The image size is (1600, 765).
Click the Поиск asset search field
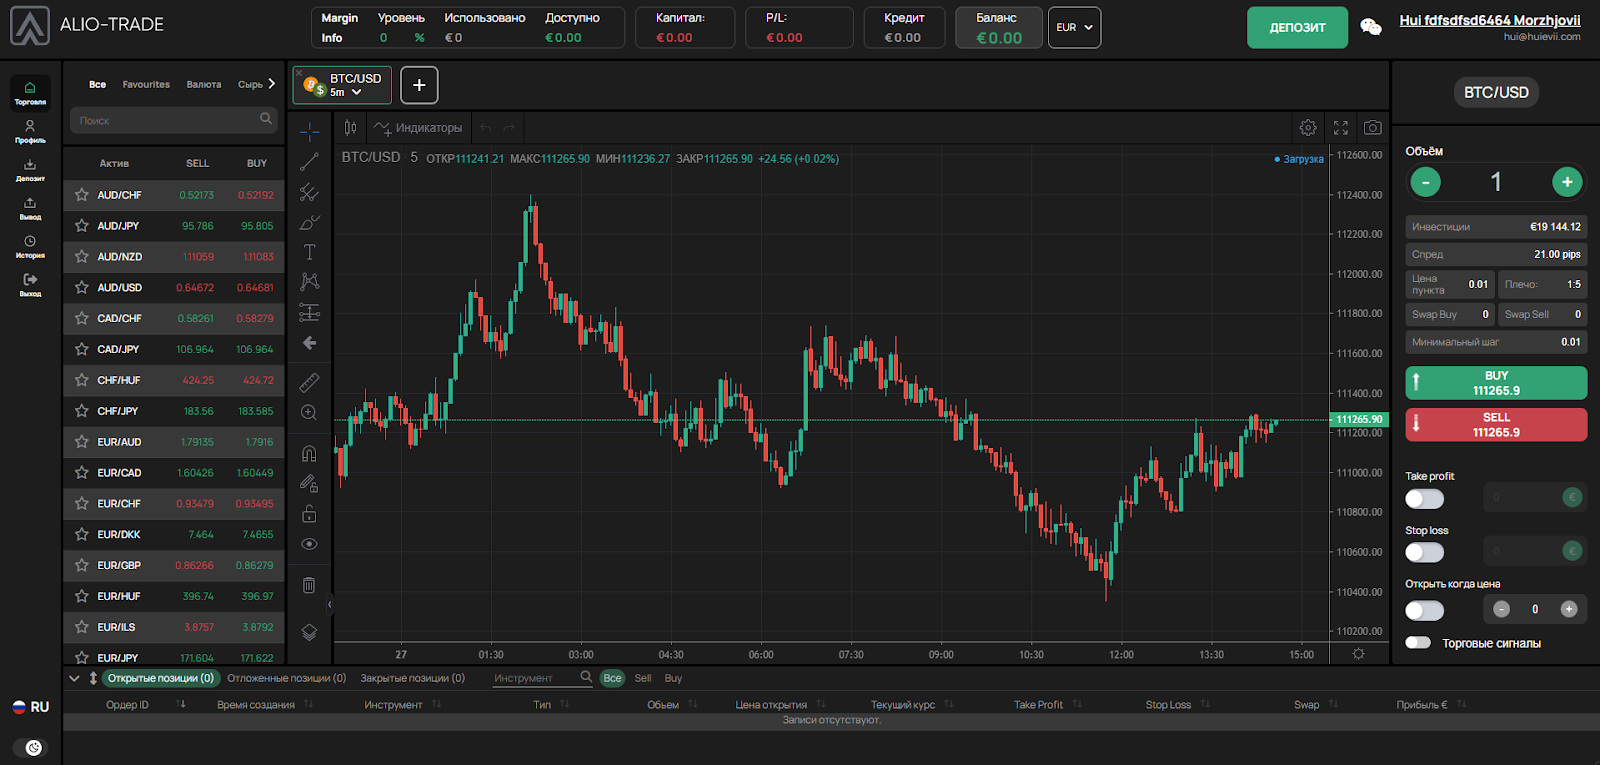click(166, 121)
